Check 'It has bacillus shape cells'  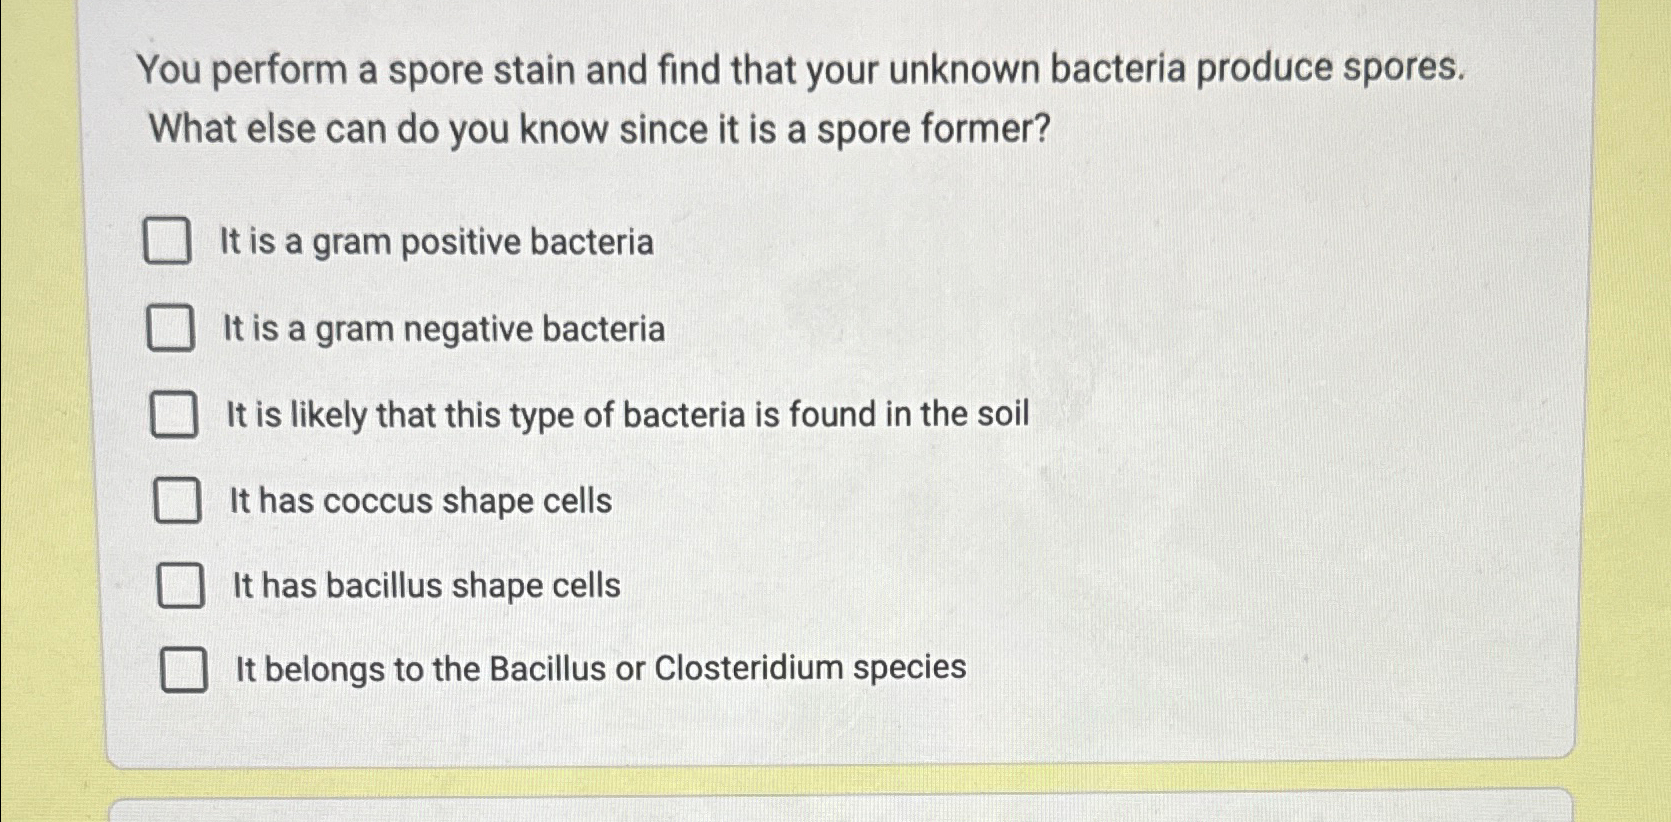pyautogui.click(x=182, y=587)
